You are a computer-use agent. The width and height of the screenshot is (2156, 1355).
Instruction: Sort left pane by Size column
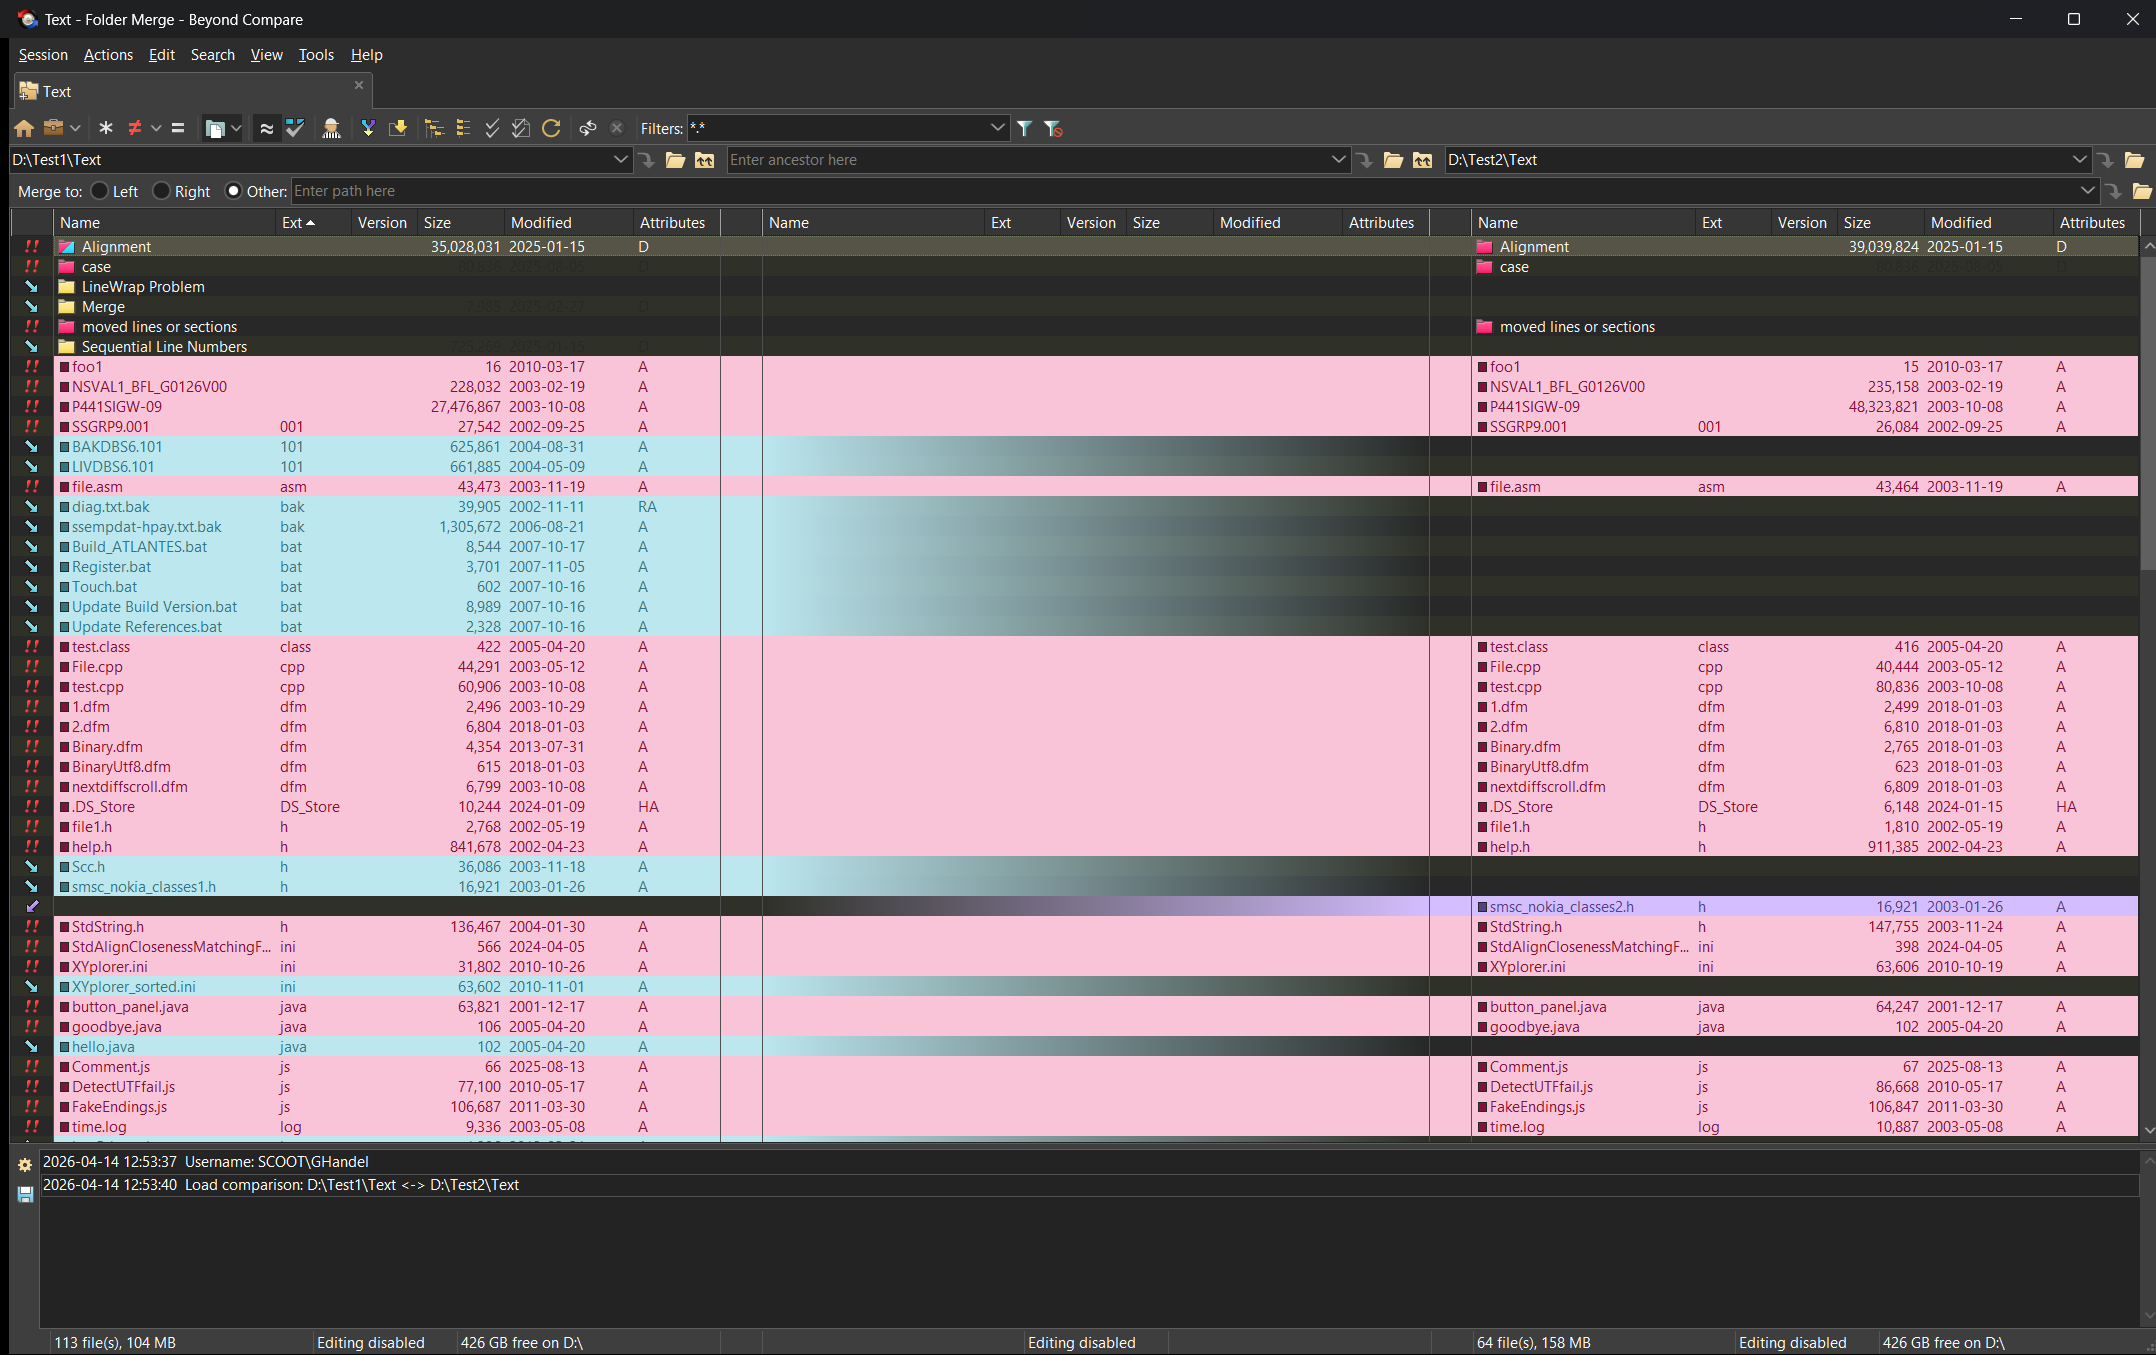point(460,223)
